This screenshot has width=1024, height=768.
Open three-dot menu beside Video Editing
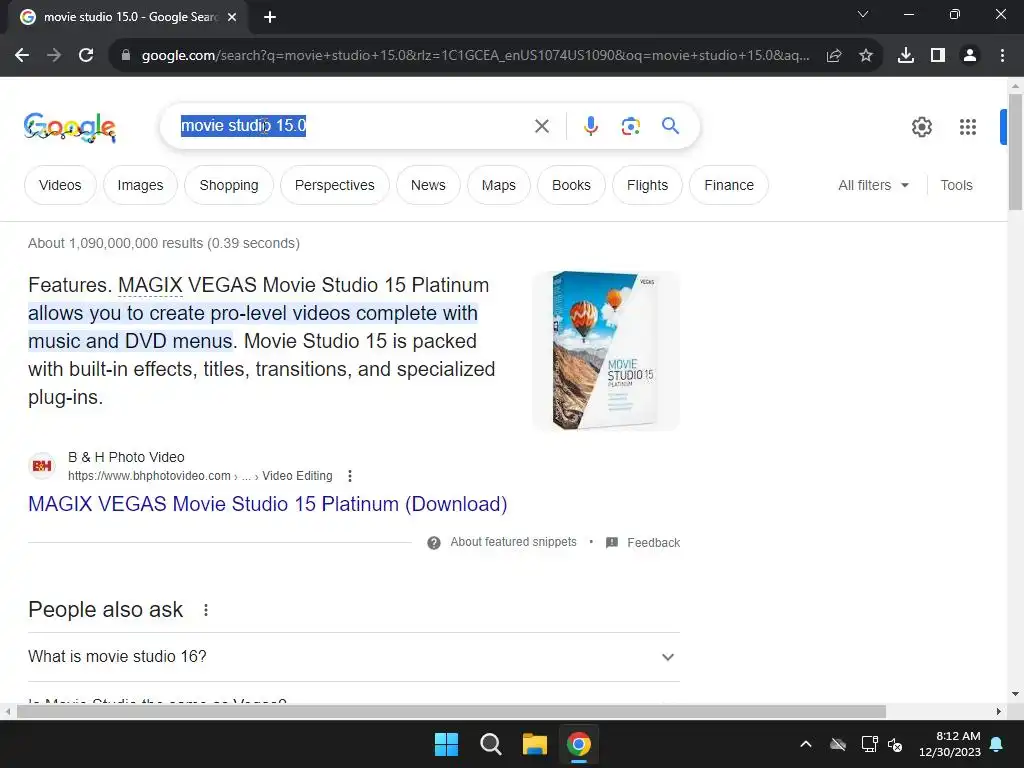click(x=350, y=476)
